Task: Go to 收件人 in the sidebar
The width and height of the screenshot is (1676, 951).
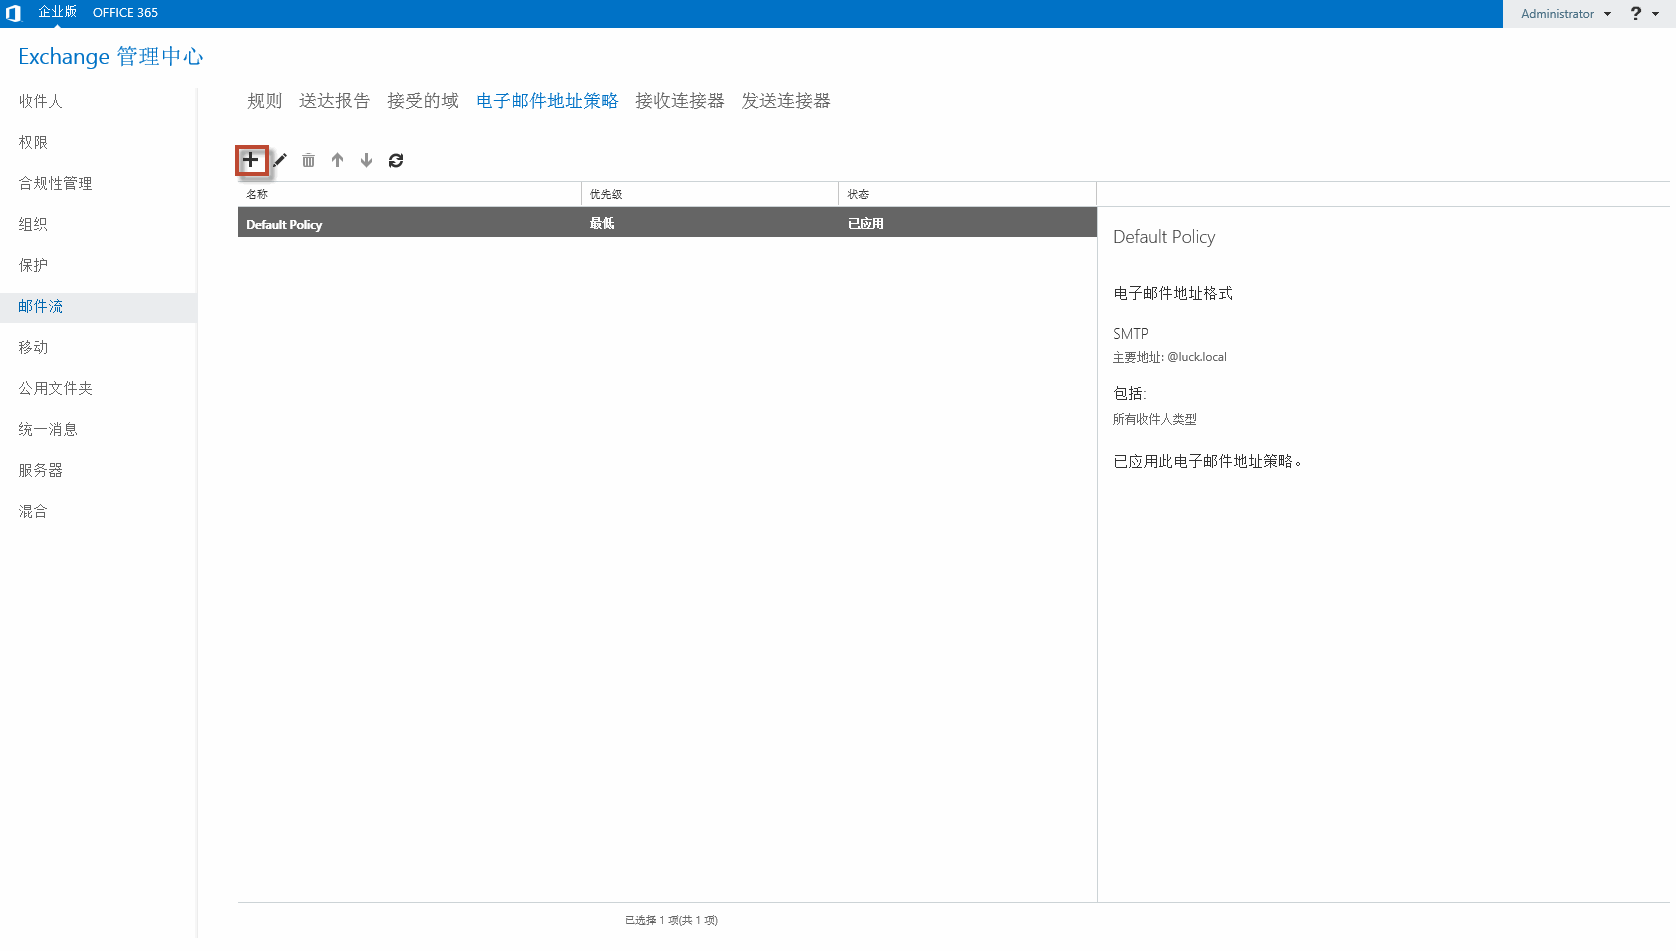Action: pos(40,101)
